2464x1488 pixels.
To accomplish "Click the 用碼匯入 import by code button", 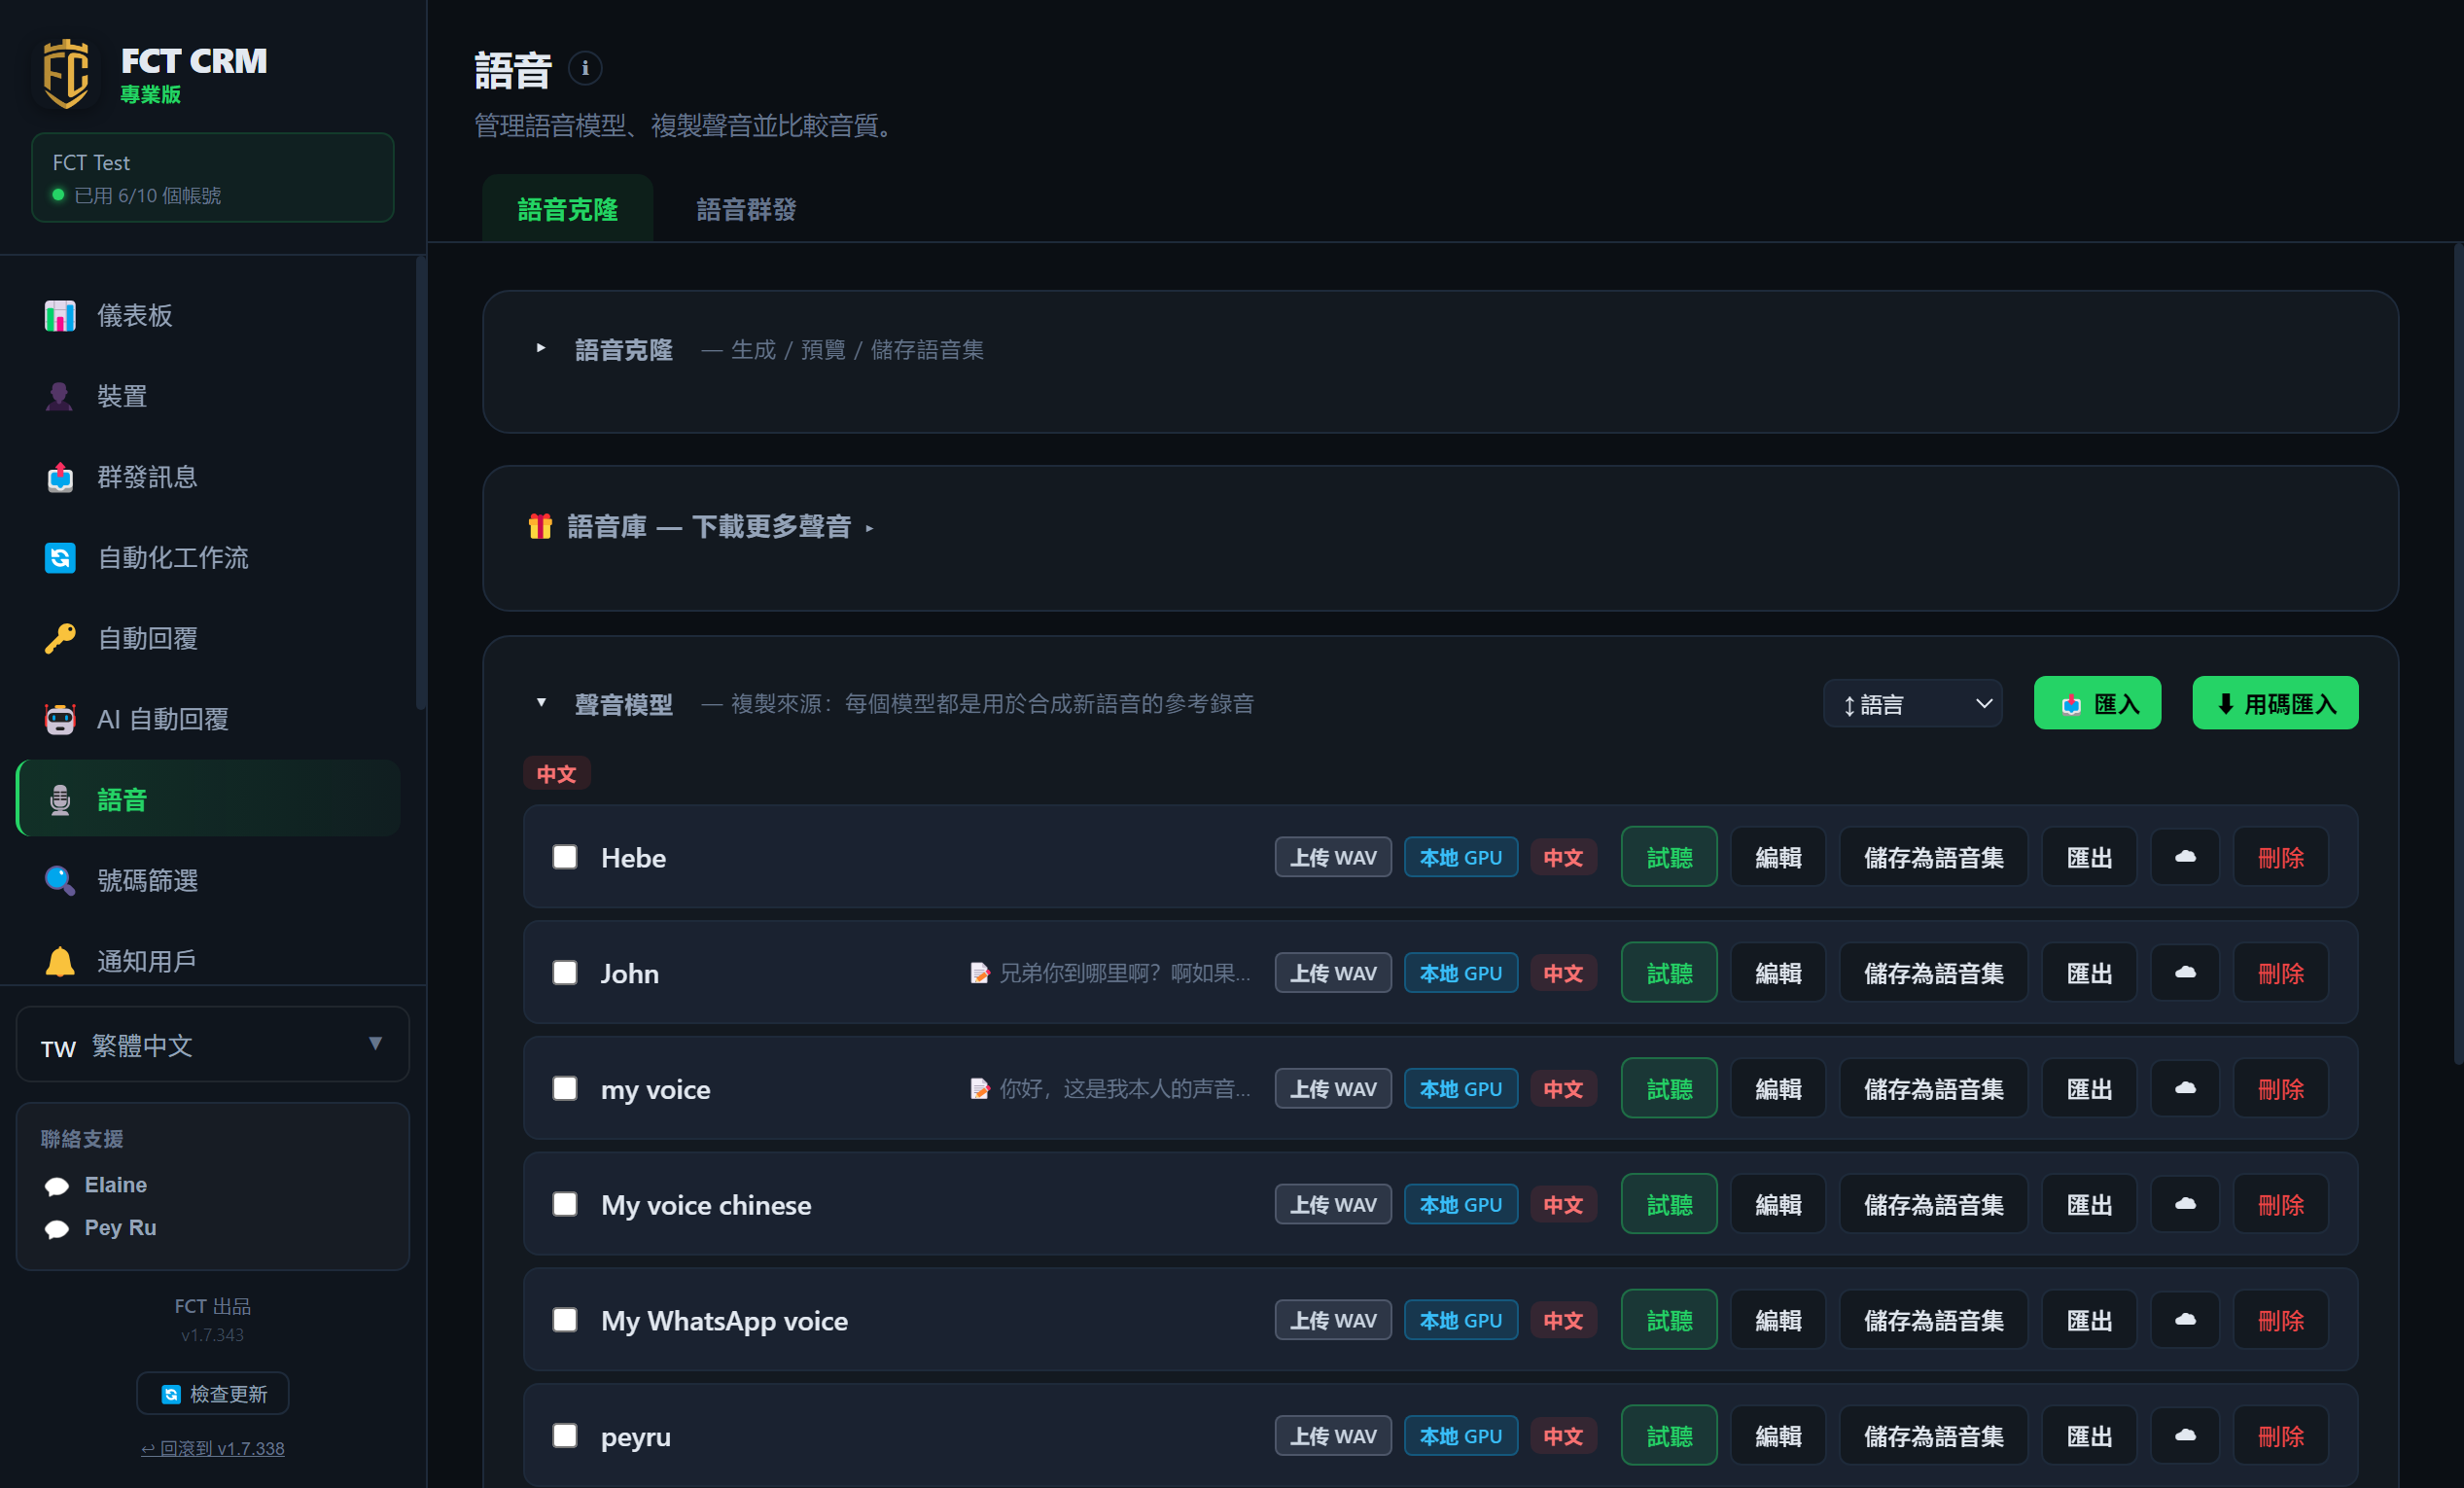I will coord(2275,704).
